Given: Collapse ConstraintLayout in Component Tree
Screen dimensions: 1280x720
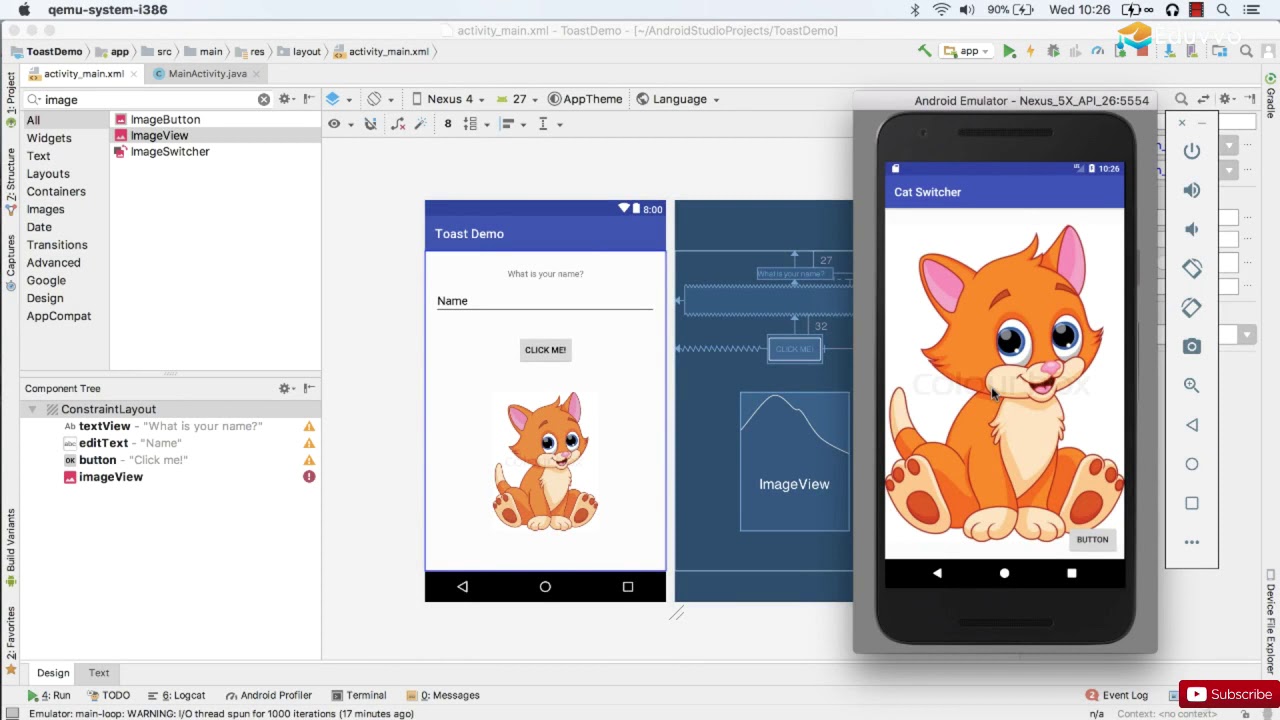Looking at the screenshot, I should point(32,409).
